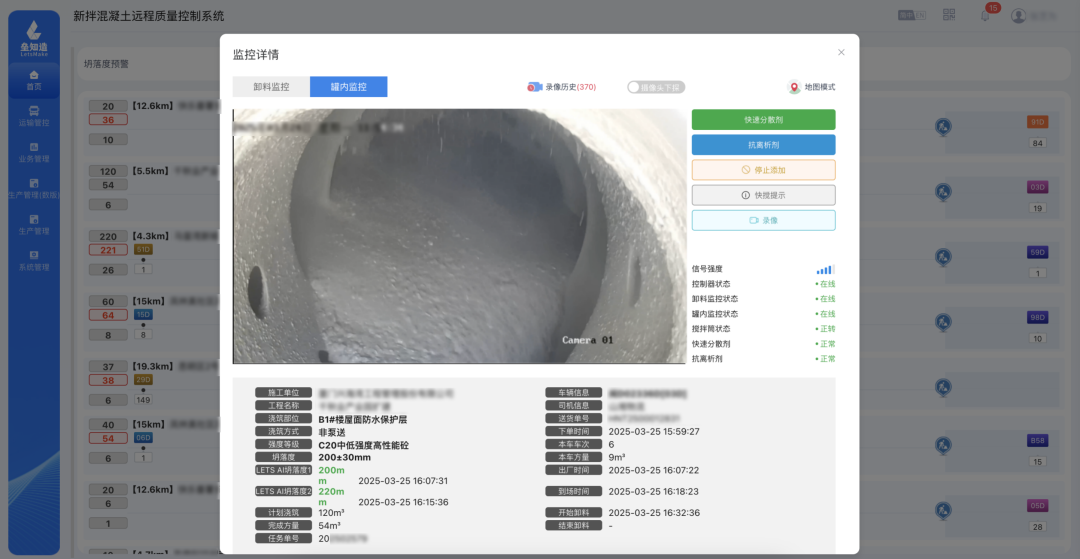The image size is (1080, 559).
Task: Open the user avatar menu in header
Action: click(1019, 16)
